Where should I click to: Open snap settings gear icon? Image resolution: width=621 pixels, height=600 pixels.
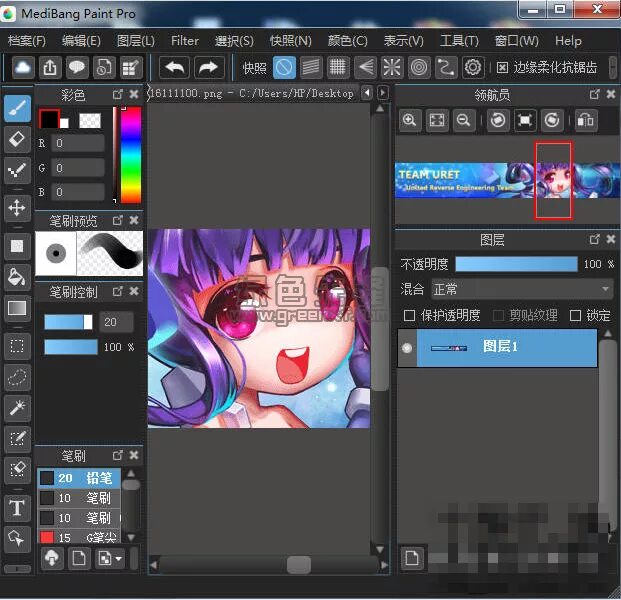[473, 68]
